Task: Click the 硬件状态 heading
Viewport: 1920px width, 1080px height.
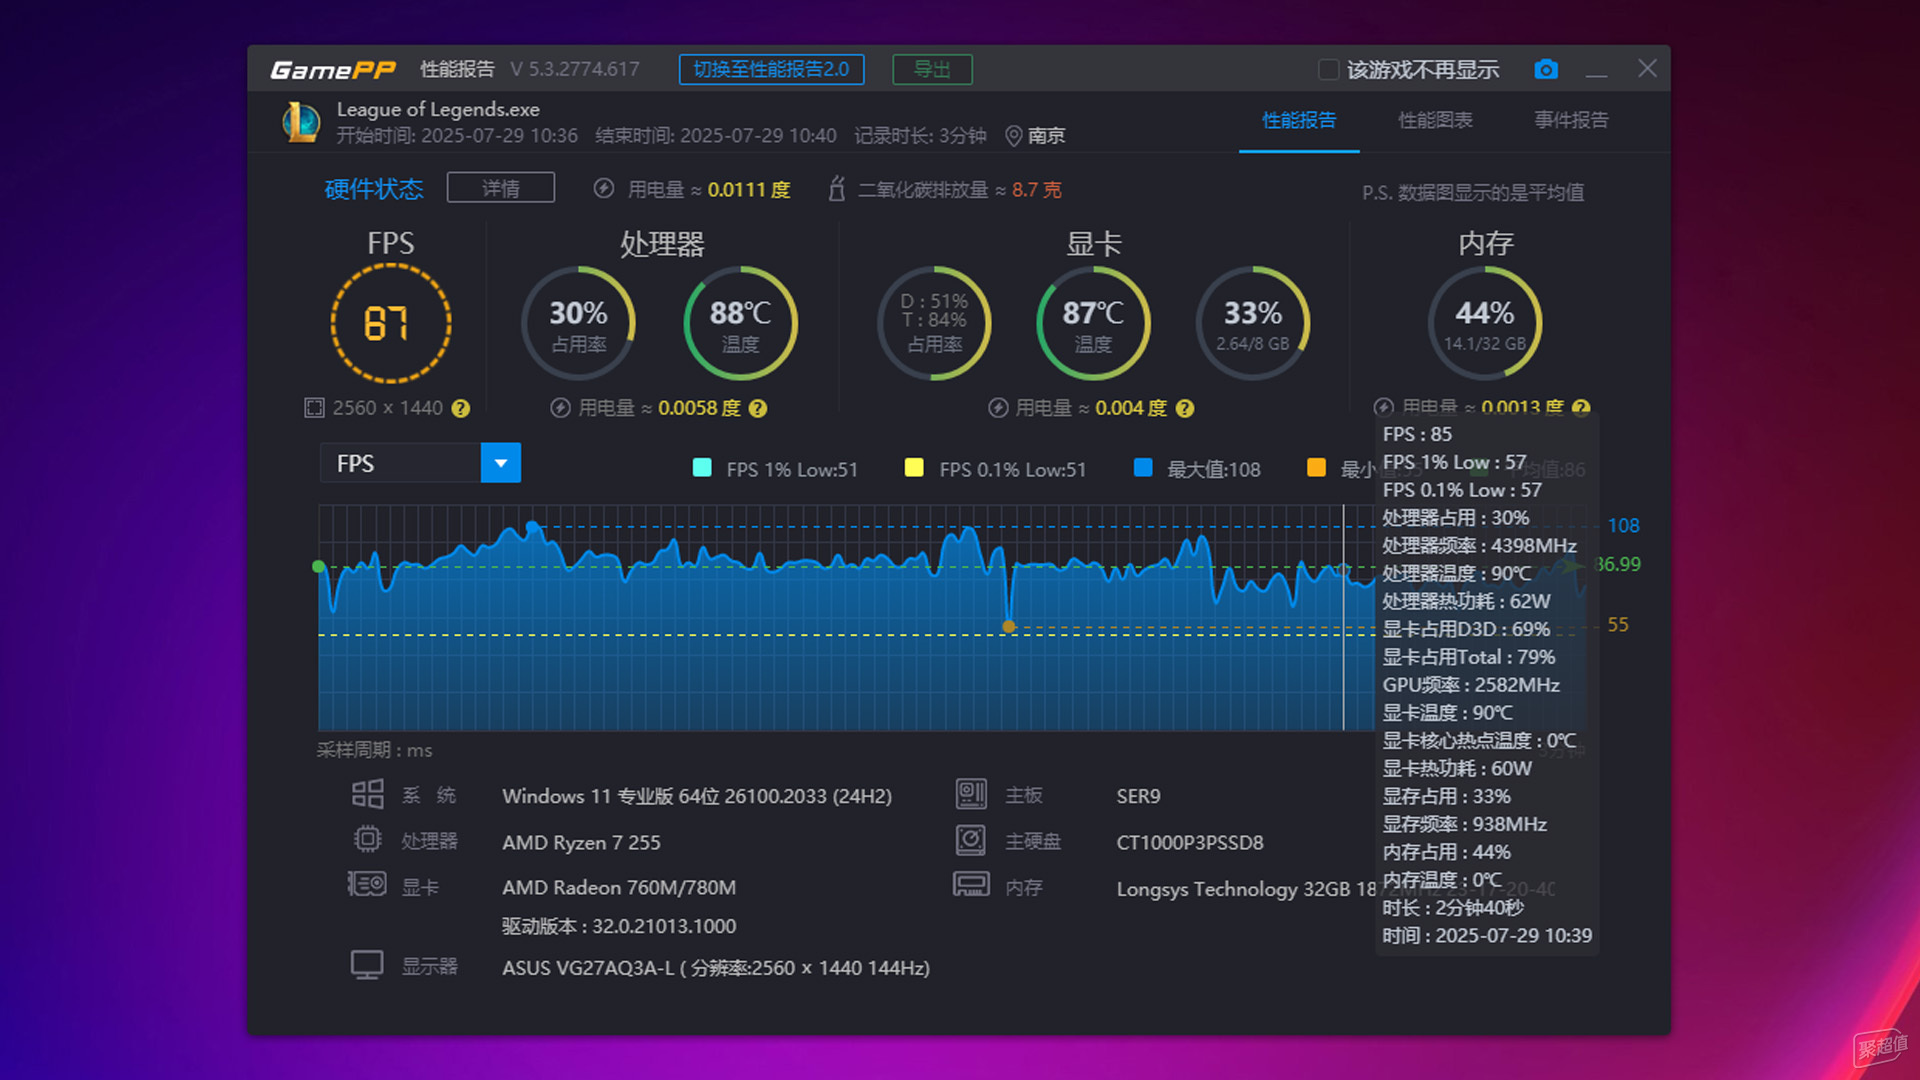Action: coord(374,189)
